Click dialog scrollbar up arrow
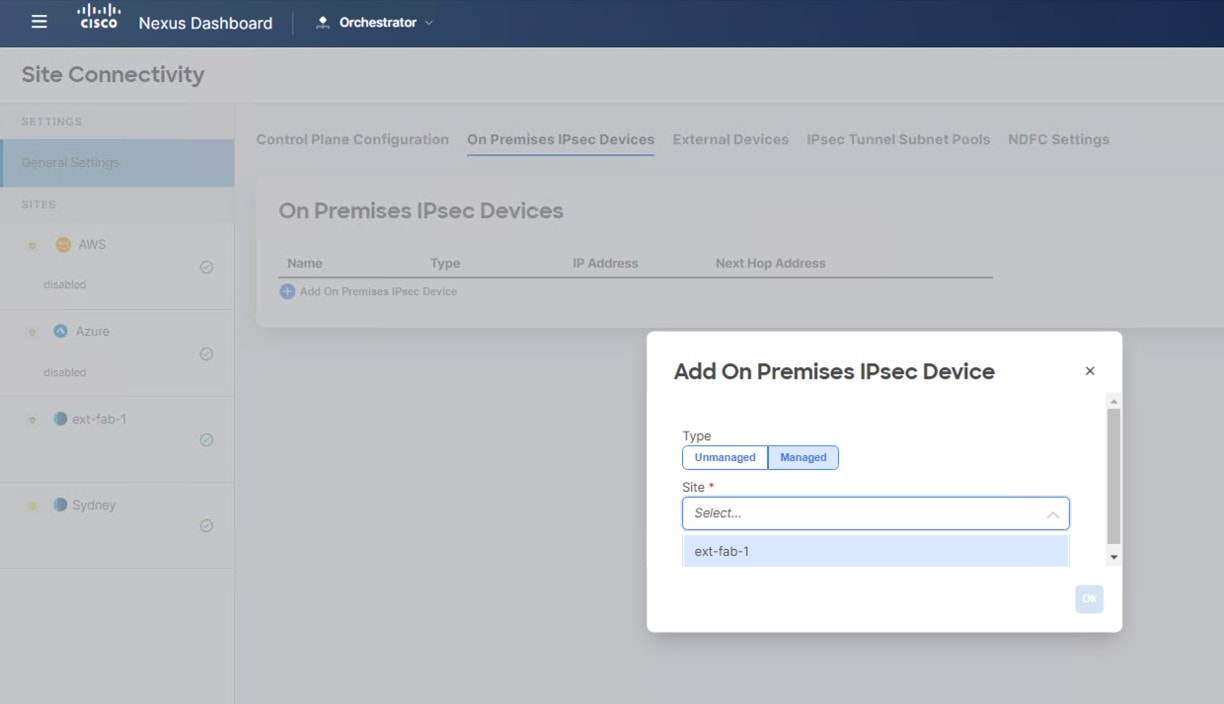Viewport: 1224px width, 704px height. coord(1114,401)
